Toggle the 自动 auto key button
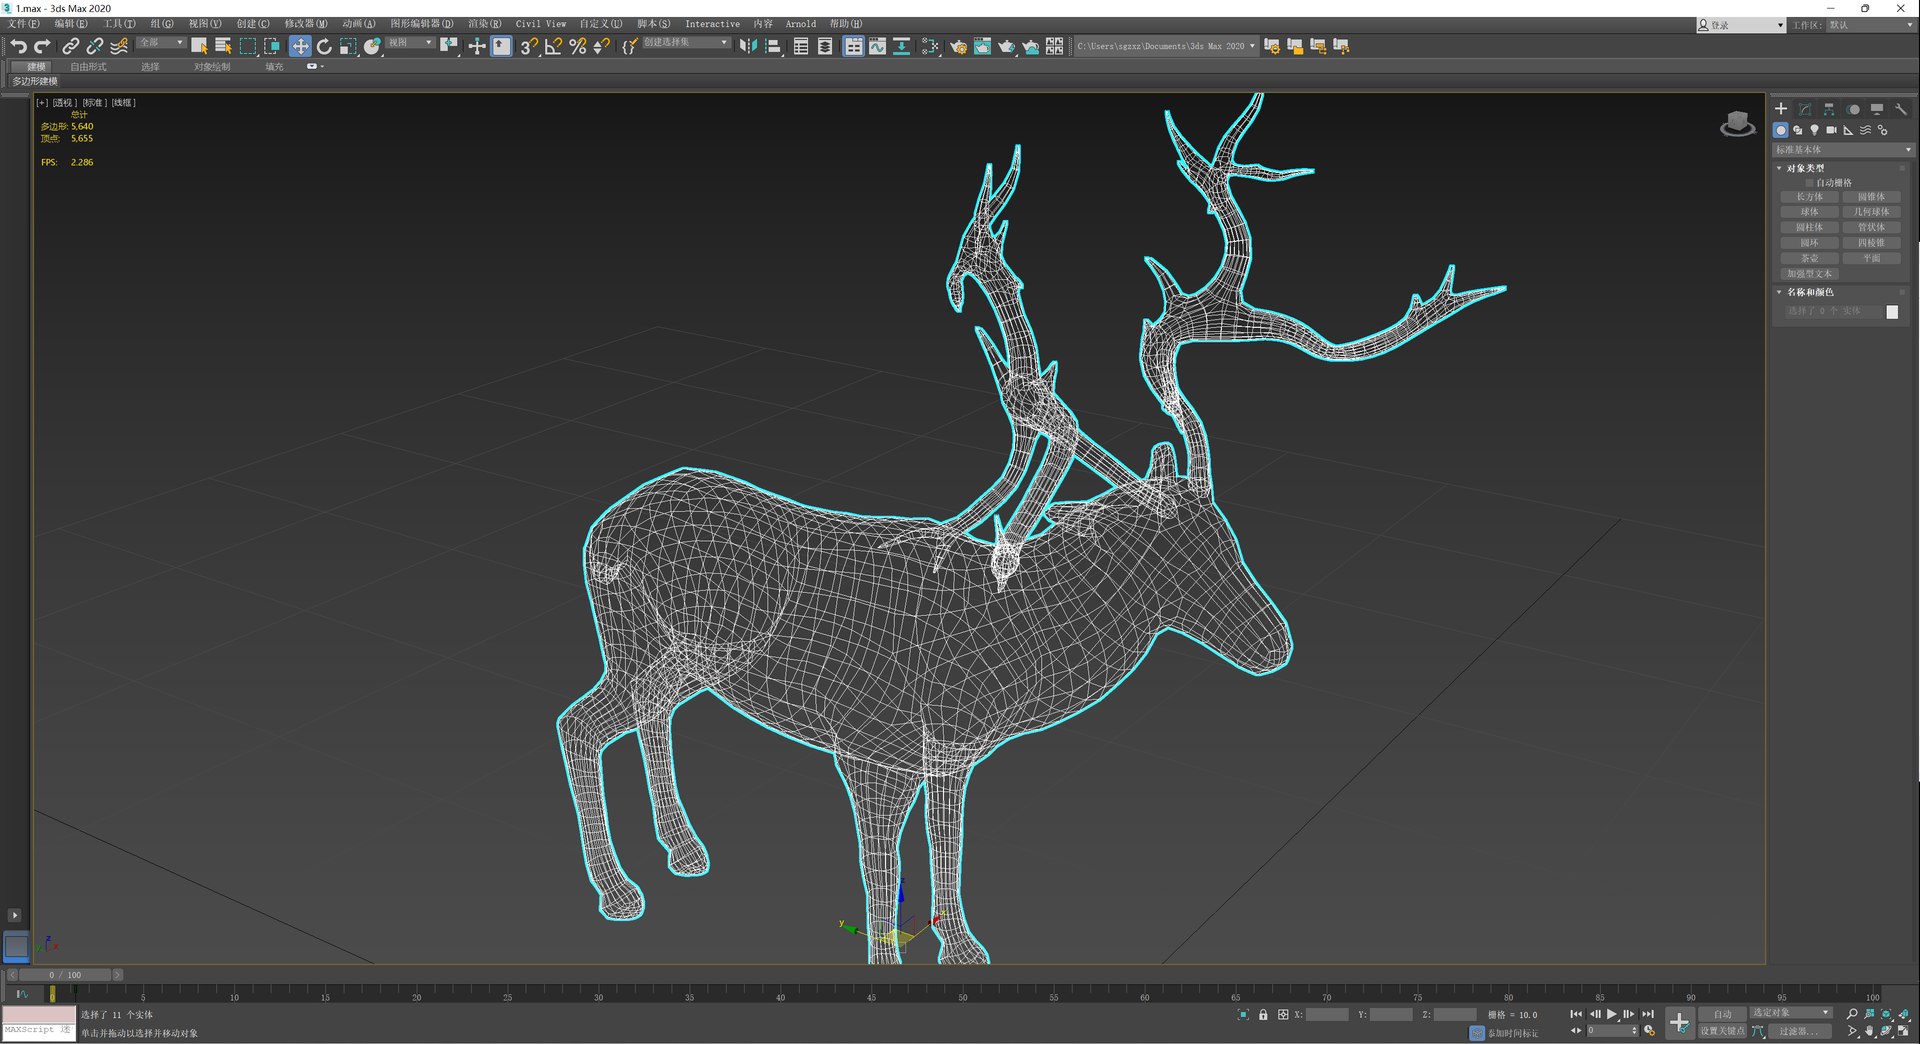This screenshot has height=1044, width=1920. [1722, 1014]
